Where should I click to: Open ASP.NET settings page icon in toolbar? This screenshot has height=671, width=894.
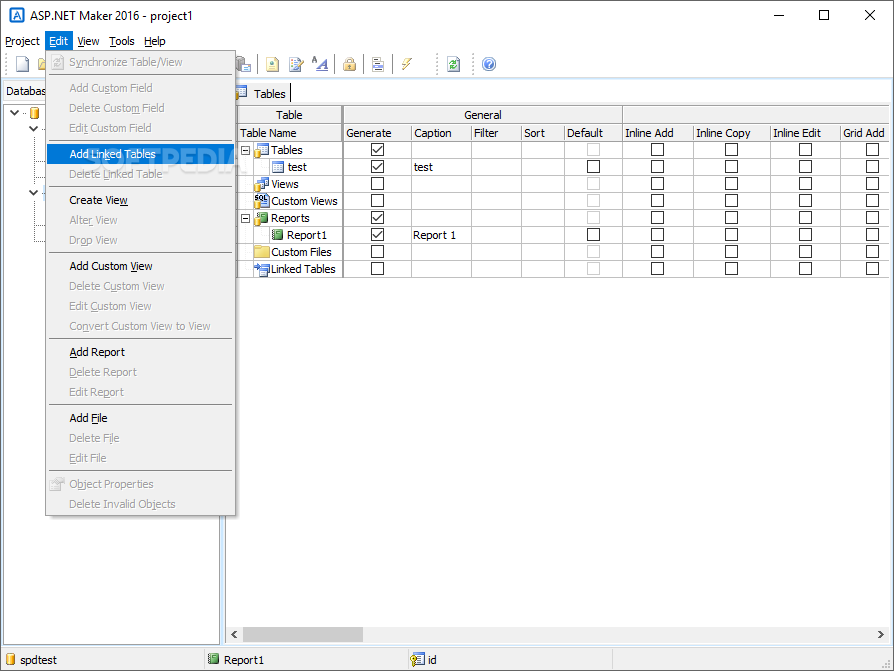tap(273, 64)
